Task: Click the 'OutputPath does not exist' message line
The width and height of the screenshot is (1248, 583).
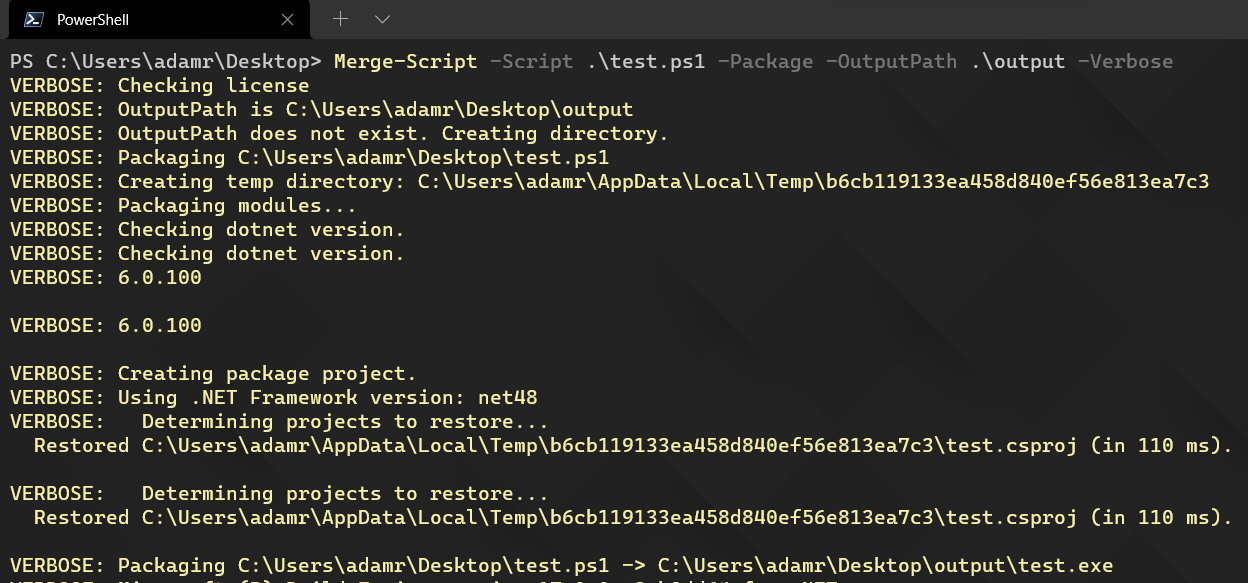Action: point(339,133)
